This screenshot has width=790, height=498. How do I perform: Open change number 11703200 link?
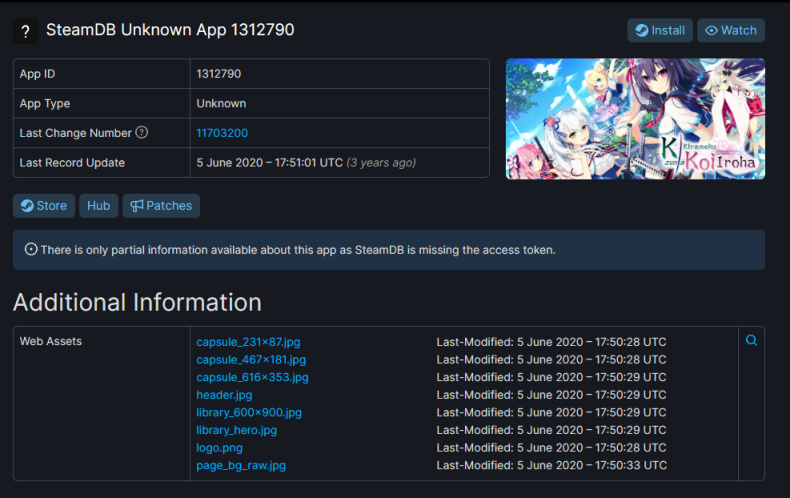[222, 133]
